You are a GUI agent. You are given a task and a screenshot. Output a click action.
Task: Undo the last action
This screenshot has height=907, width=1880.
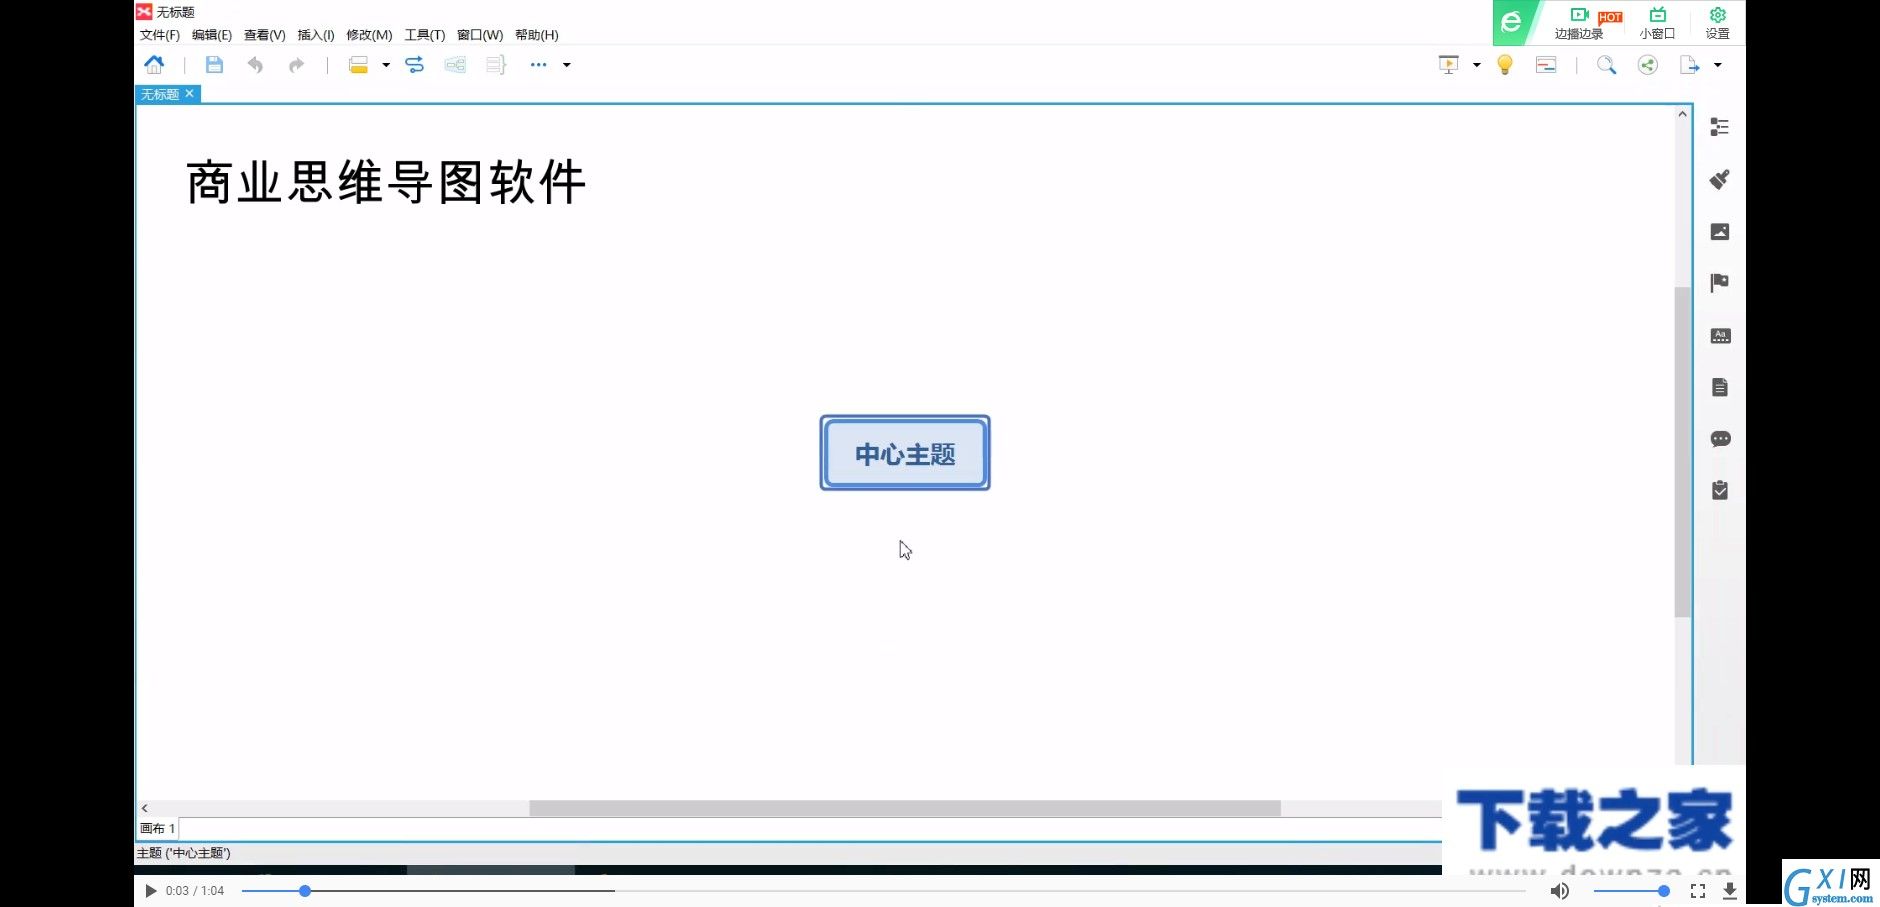pyautogui.click(x=255, y=65)
